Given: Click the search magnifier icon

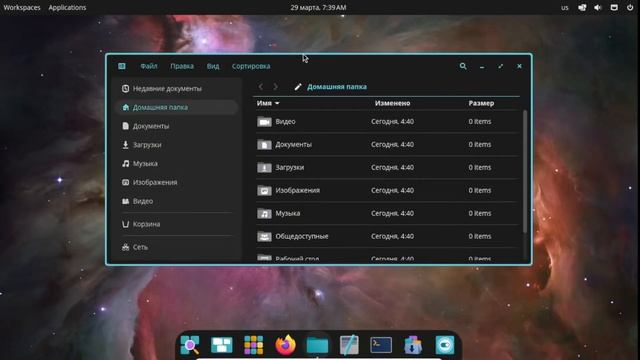Looking at the screenshot, I should pyautogui.click(x=463, y=66).
